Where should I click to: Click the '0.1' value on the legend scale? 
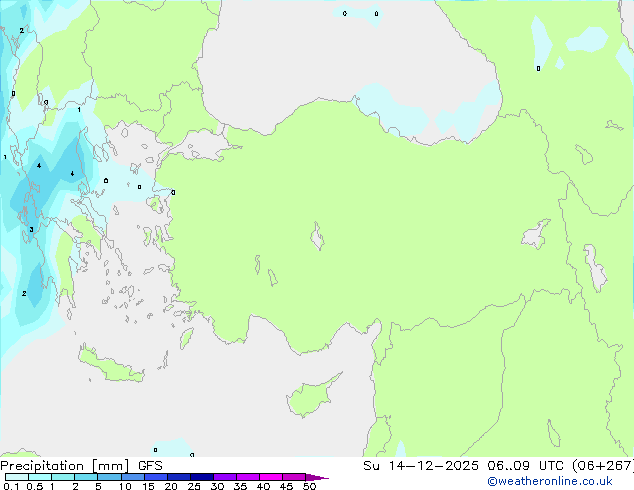point(10,486)
